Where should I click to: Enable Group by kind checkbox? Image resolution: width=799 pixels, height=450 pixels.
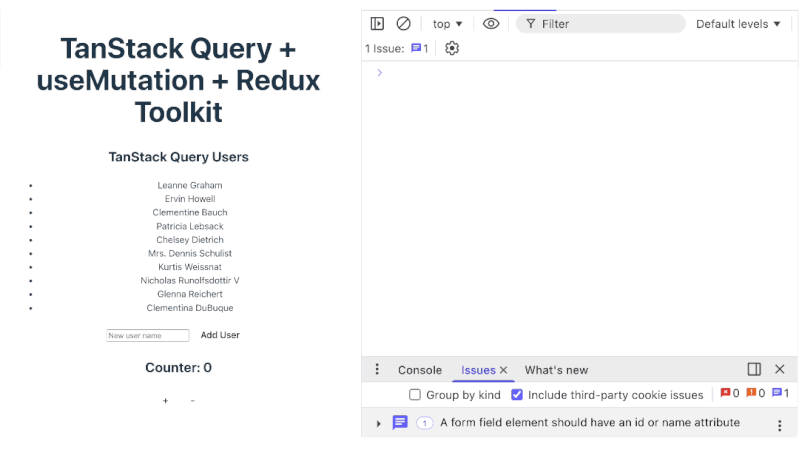tap(415, 395)
